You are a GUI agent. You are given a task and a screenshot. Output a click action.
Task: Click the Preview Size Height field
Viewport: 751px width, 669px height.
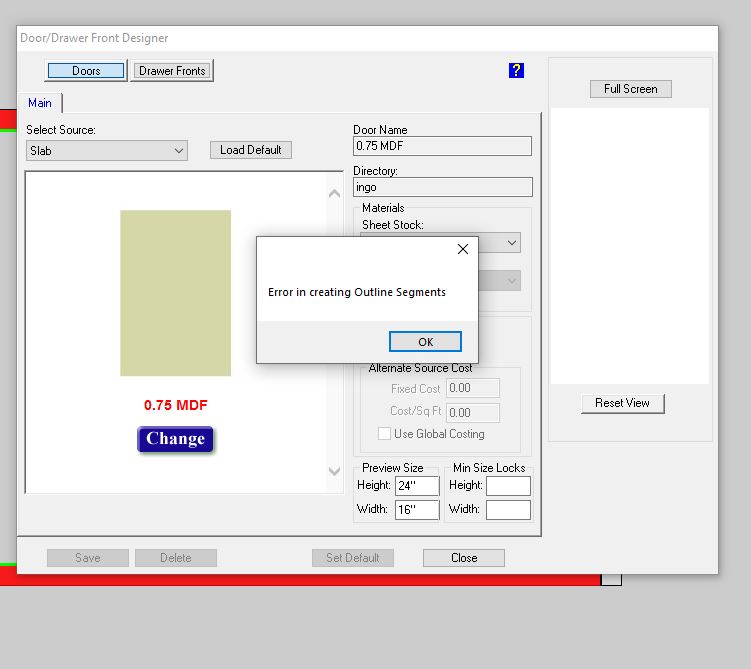[x=416, y=486]
